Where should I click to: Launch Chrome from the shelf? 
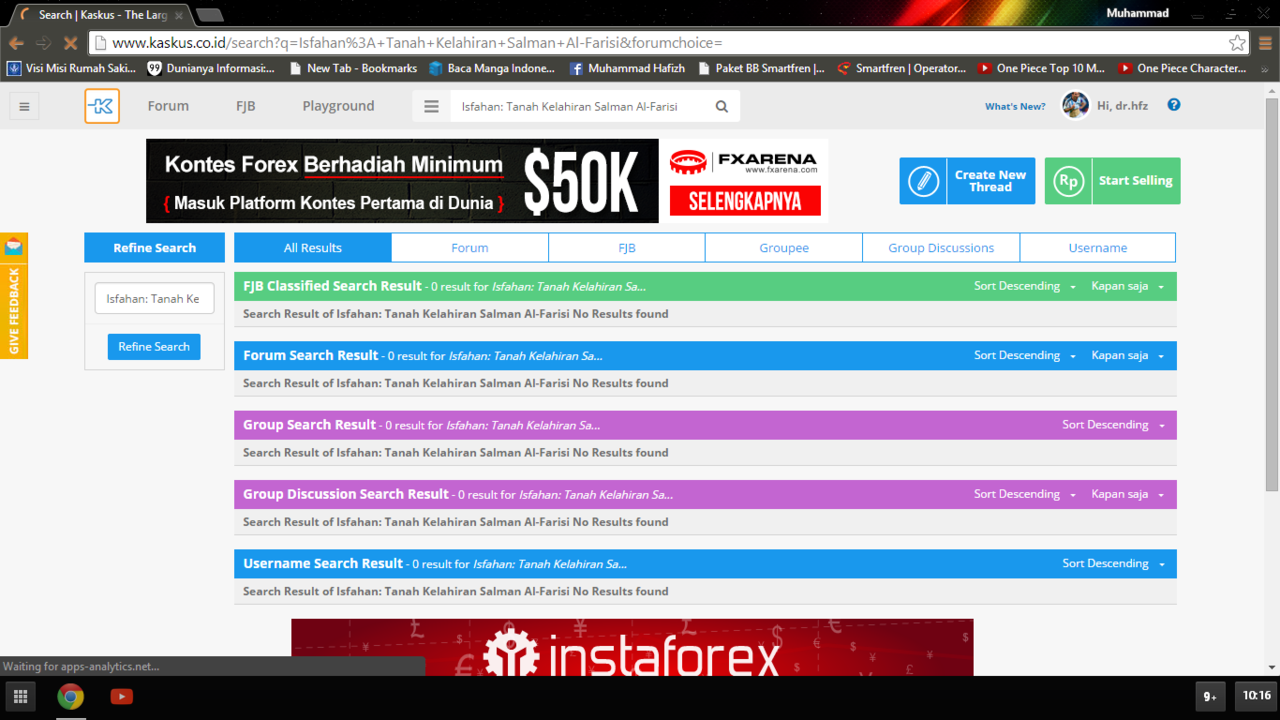click(x=70, y=696)
